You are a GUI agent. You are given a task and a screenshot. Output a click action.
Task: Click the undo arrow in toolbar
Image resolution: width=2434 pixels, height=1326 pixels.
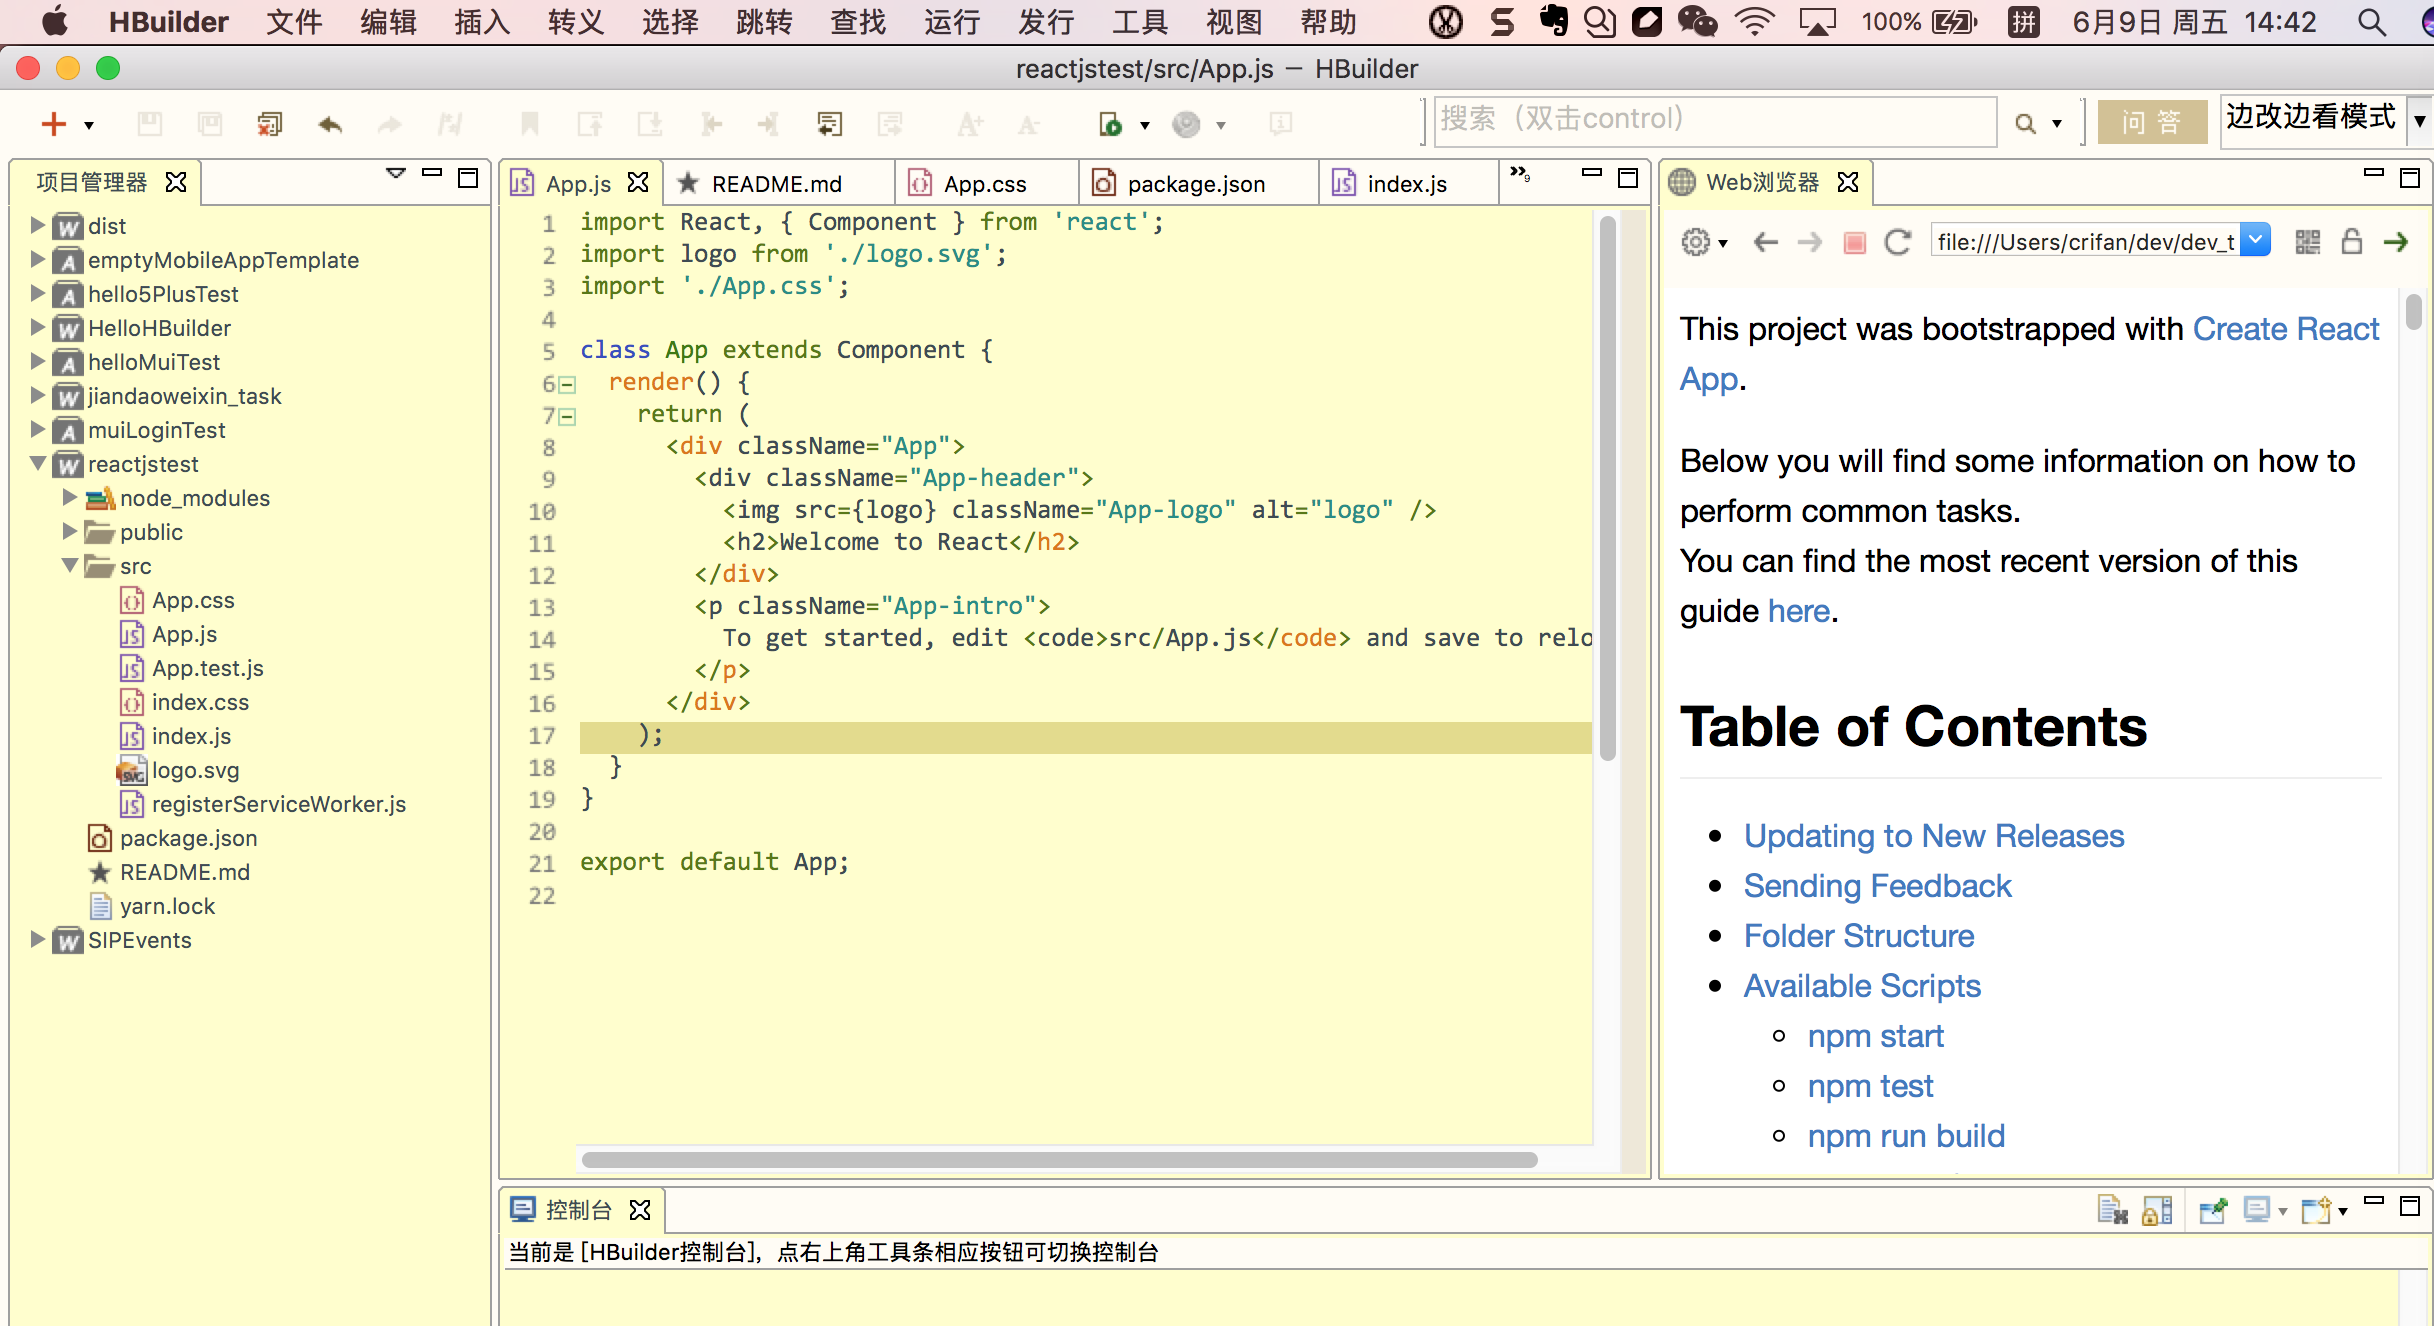click(x=330, y=124)
